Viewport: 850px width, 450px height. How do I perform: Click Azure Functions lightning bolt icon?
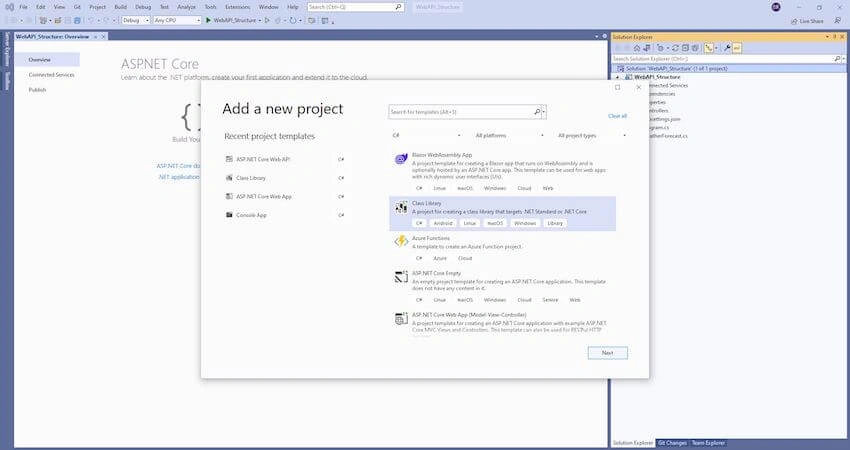coord(401,241)
